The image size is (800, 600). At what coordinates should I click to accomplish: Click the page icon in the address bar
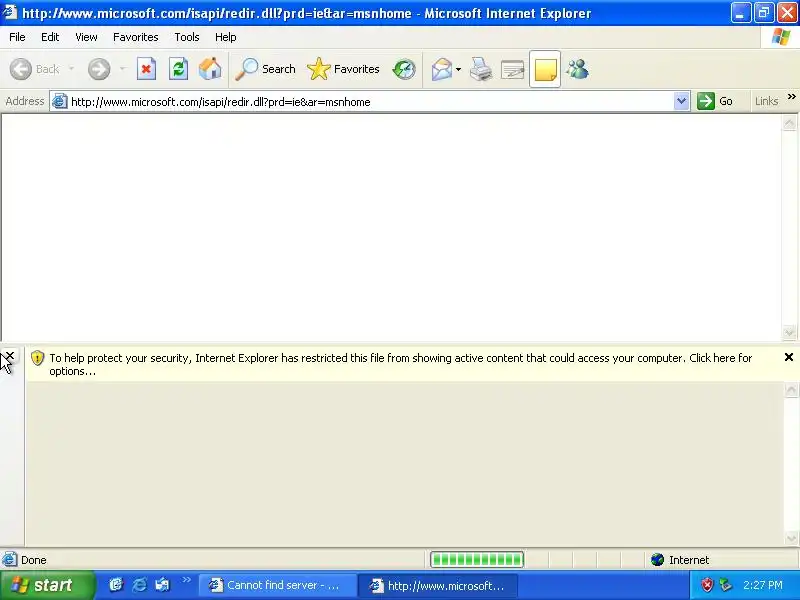tap(60, 101)
